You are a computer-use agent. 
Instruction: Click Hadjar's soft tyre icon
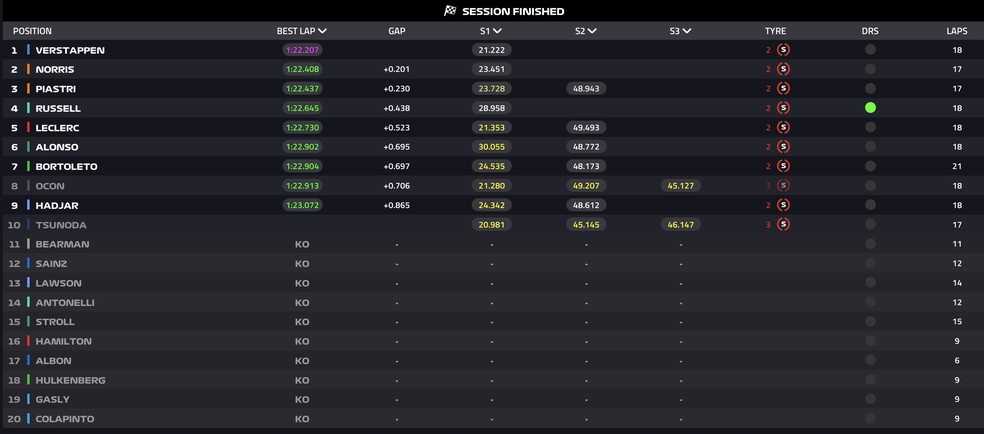click(x=783, y=205)
